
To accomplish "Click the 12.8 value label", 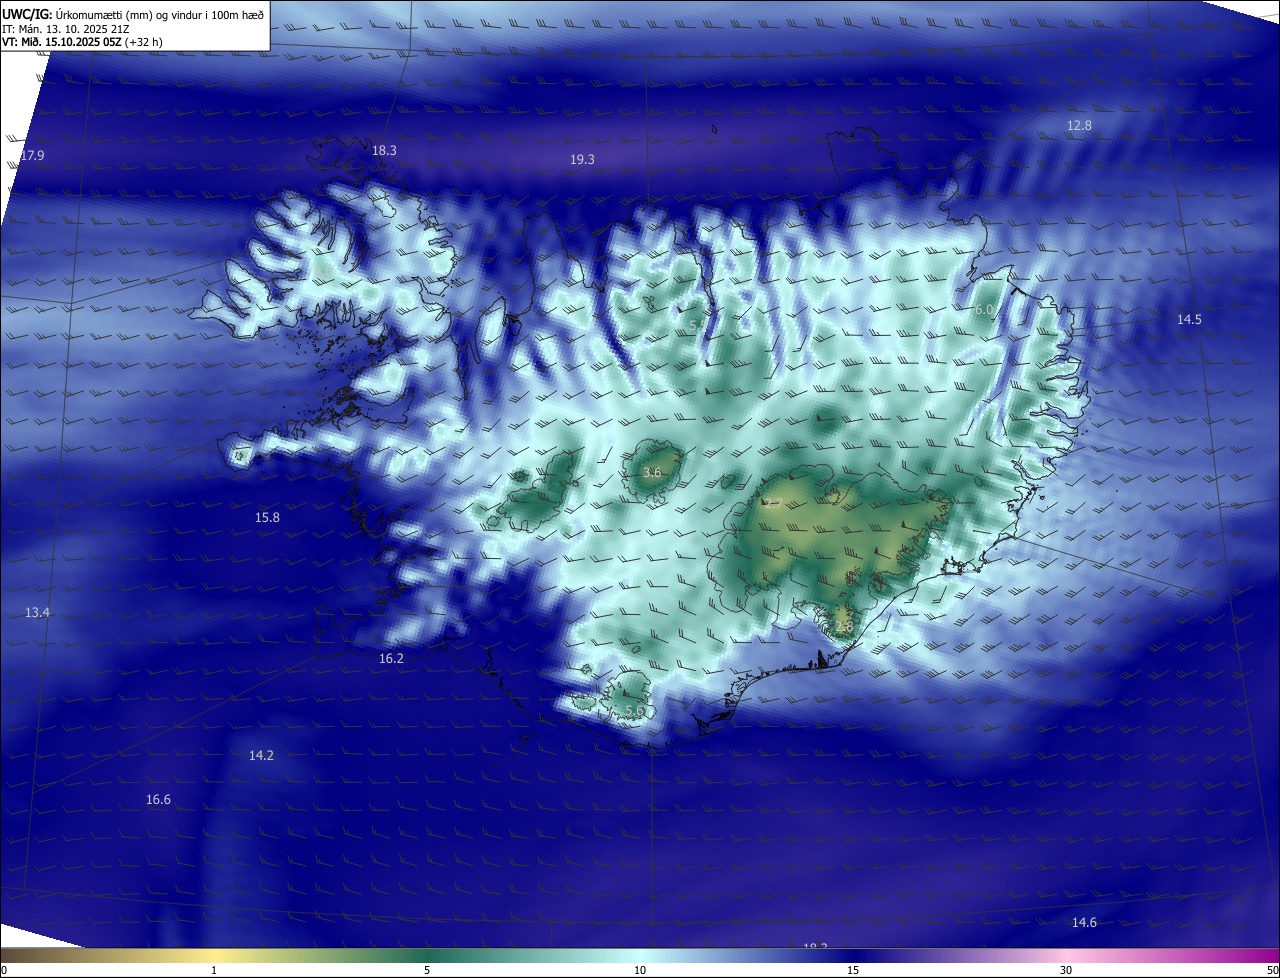I will click(x=1079, y=126).
